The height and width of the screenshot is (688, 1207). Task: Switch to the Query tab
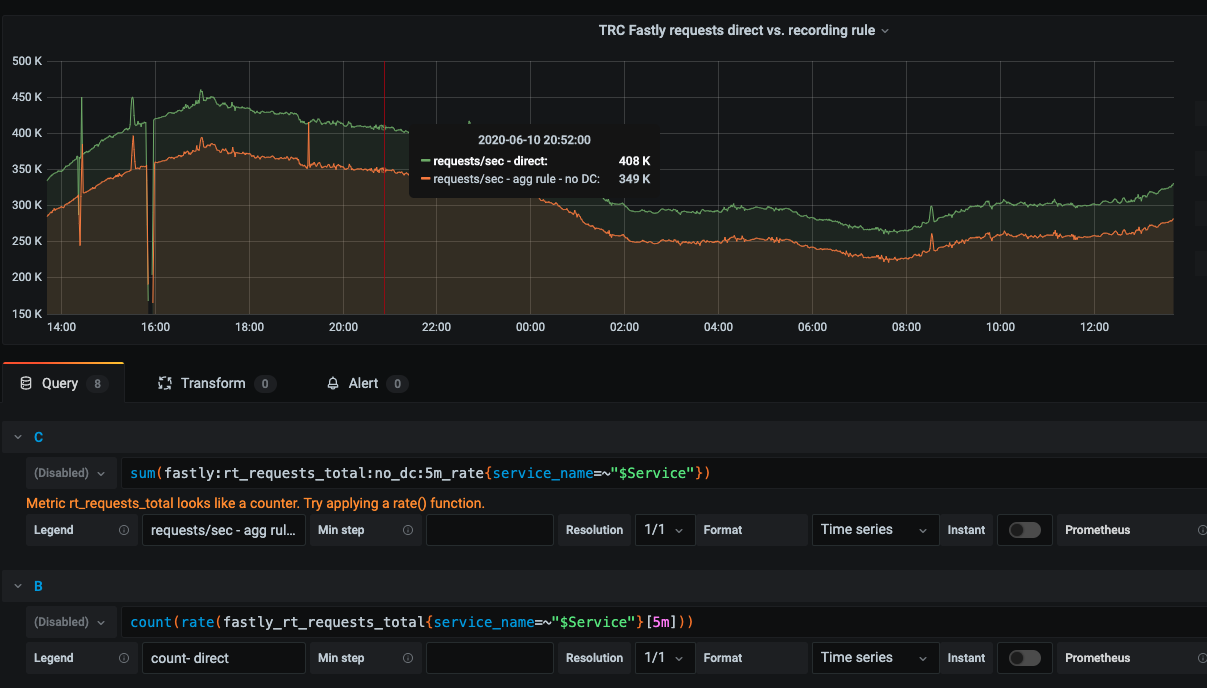64,383
